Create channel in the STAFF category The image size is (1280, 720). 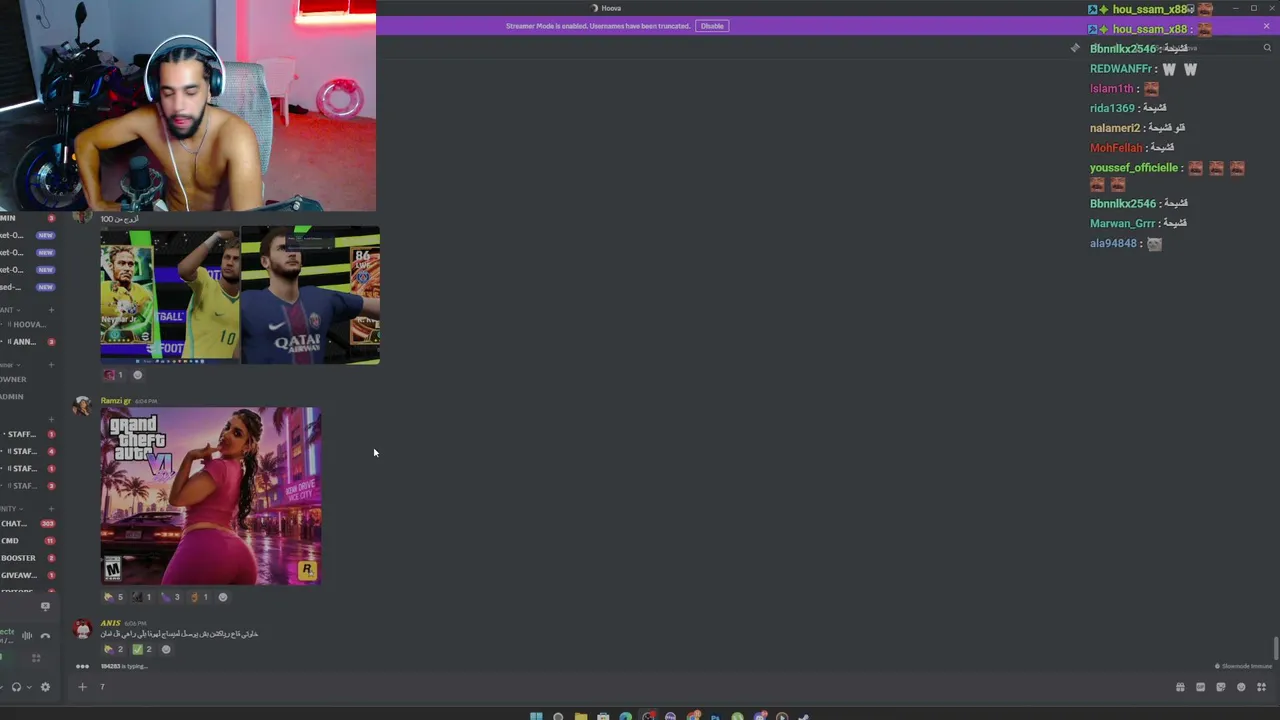click(x=51, y=419)
